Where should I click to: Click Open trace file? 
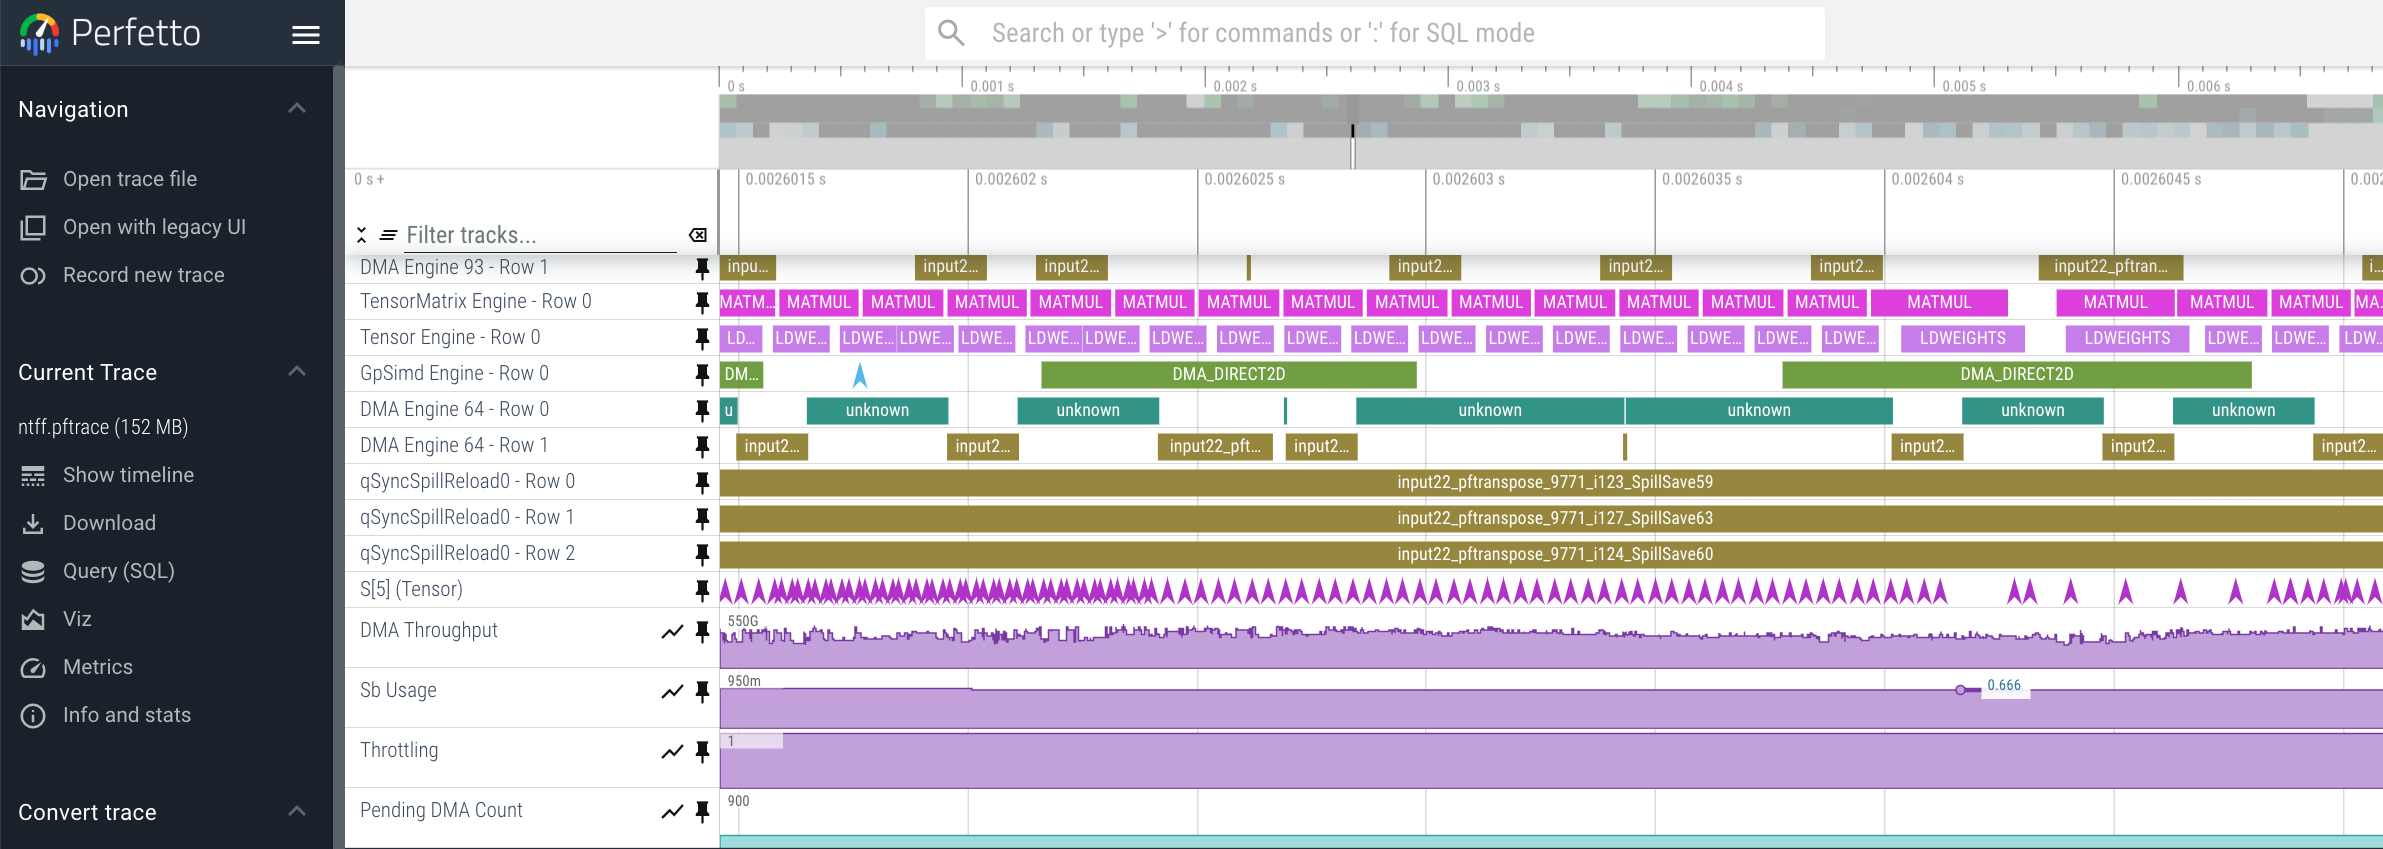coord(129,179)
